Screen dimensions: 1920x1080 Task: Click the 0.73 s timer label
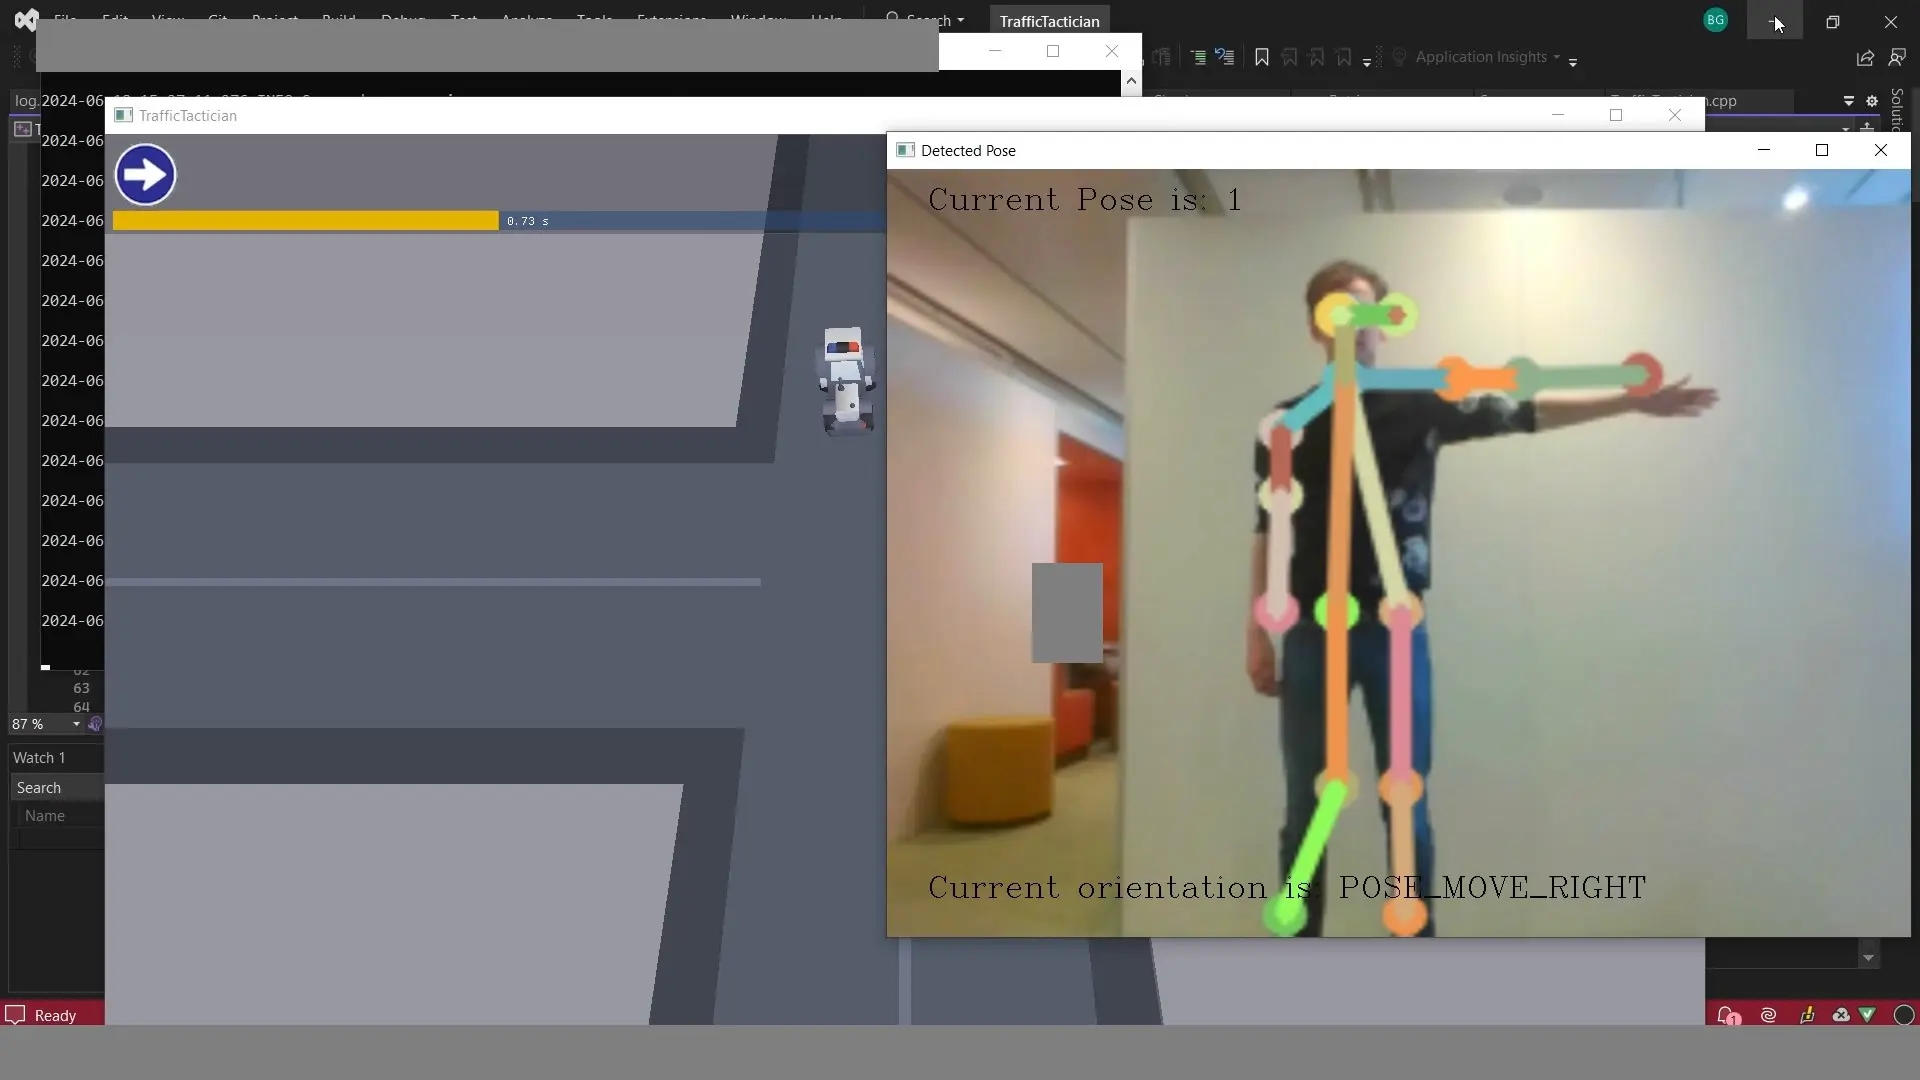527,221
